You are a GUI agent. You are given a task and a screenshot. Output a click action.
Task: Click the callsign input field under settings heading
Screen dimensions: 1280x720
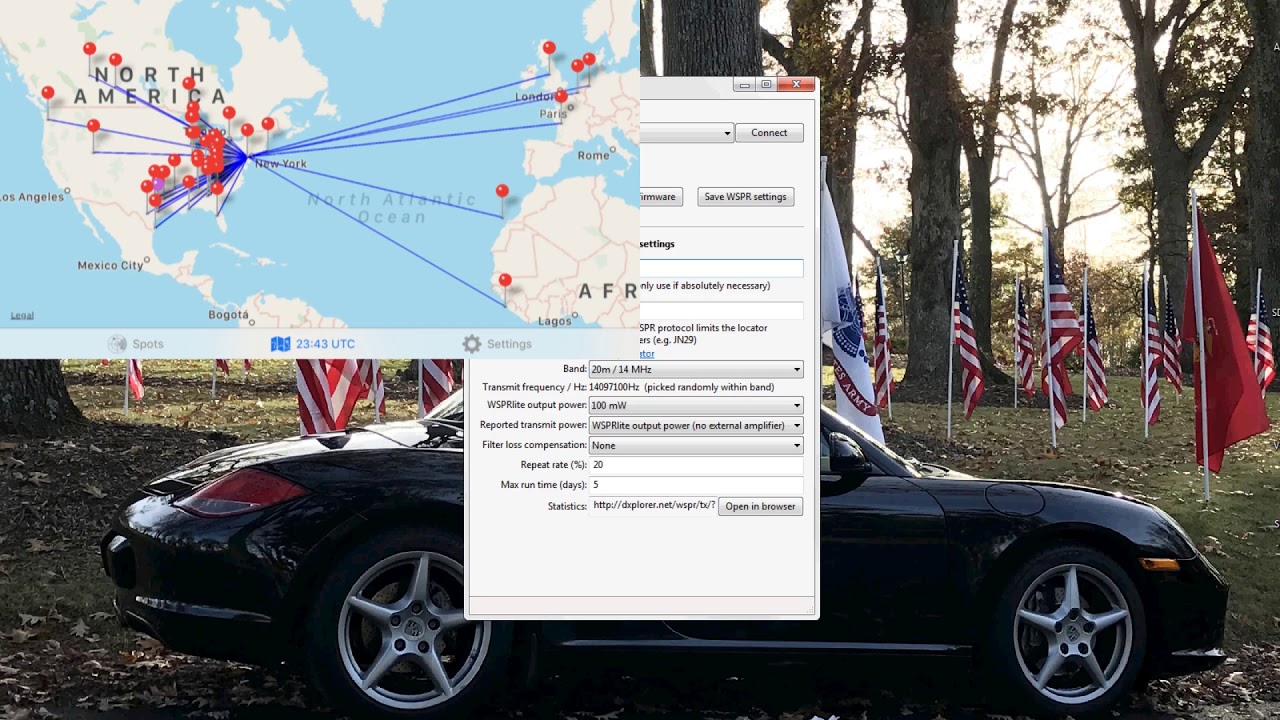click(x=721, y=268)
